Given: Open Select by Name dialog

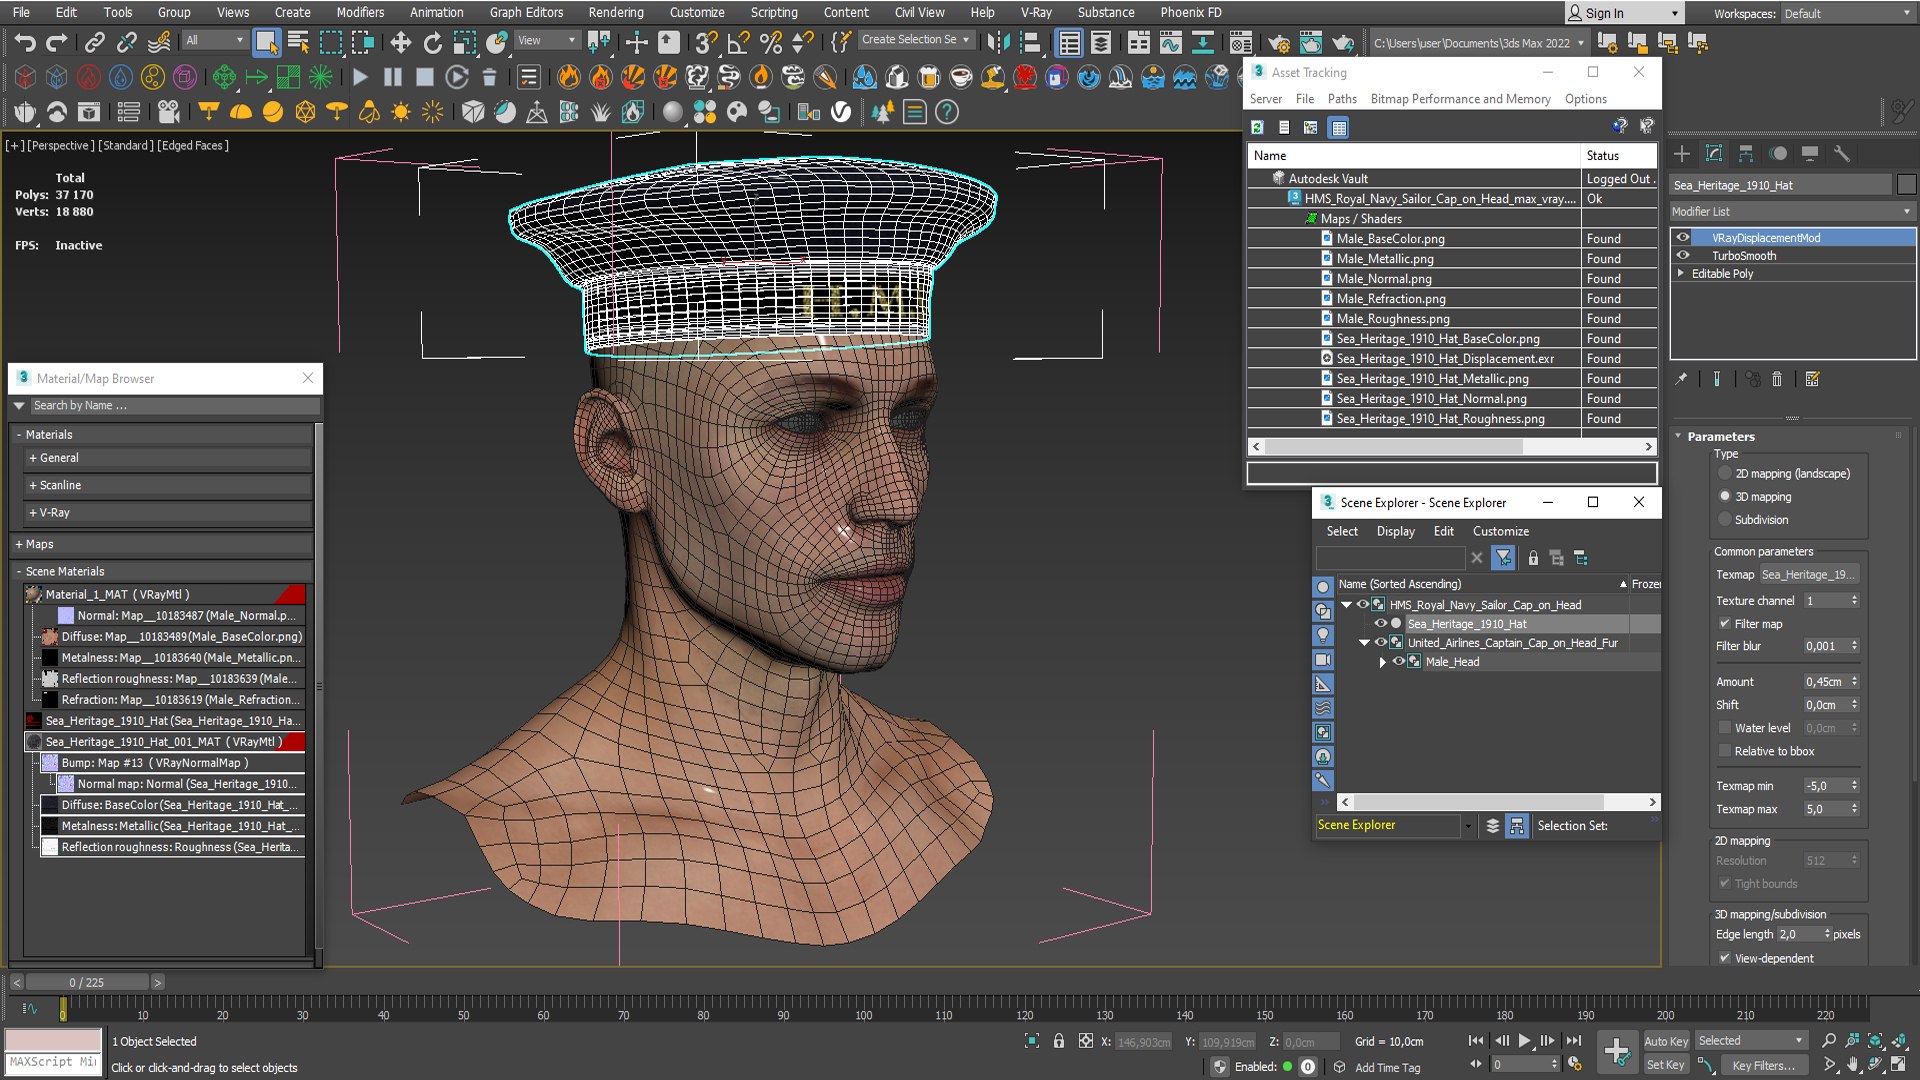Looking at the screenshot, I should (x=298, y=42).
